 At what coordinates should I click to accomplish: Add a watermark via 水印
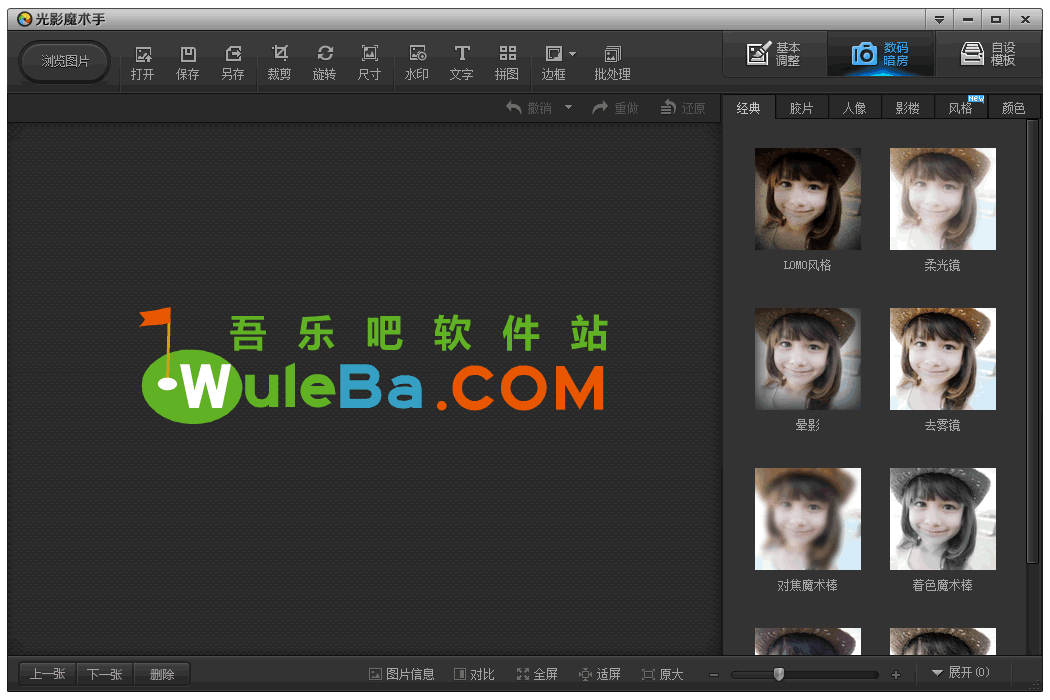pyautogui.click(x=417, y=63)
